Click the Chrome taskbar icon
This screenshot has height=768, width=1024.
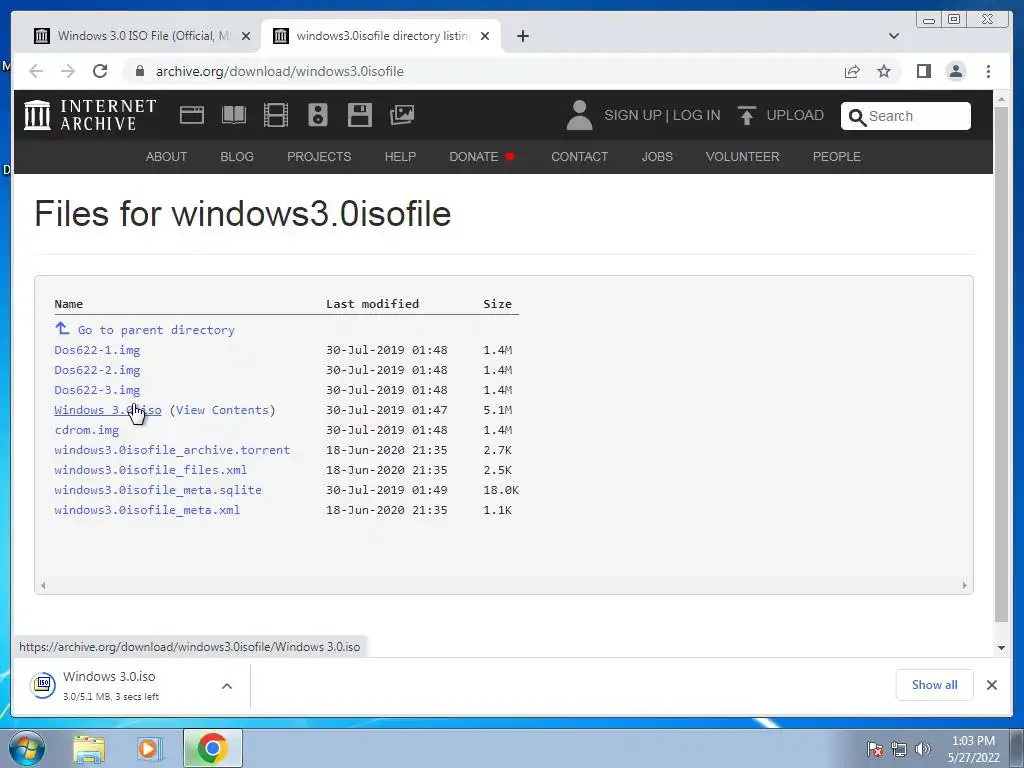[x=213, y=748]
